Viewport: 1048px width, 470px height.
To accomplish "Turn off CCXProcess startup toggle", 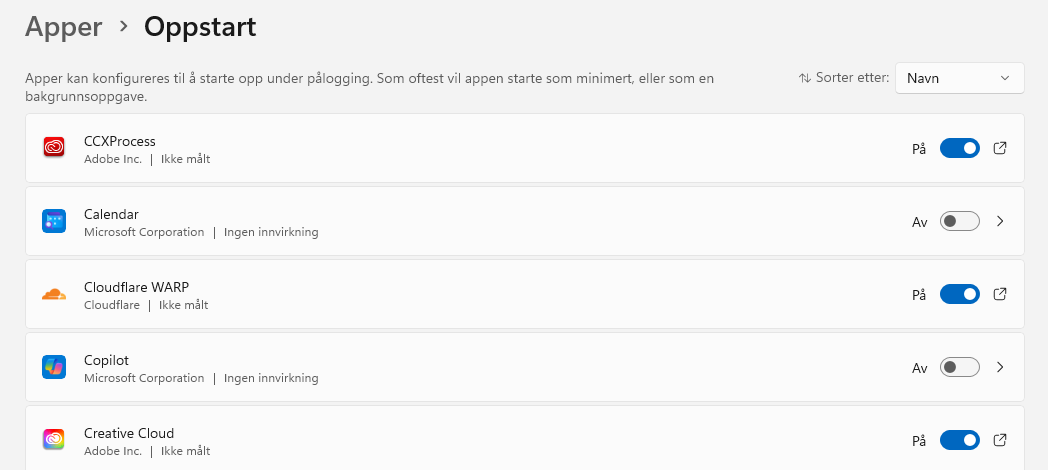I will 959,149.
